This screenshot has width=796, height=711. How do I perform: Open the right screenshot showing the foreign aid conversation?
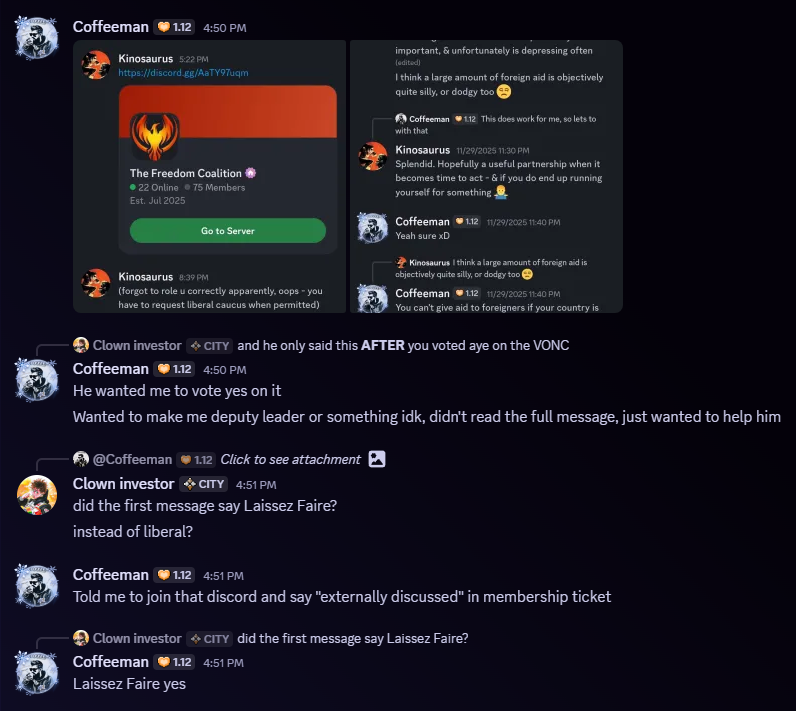[486, 176]
